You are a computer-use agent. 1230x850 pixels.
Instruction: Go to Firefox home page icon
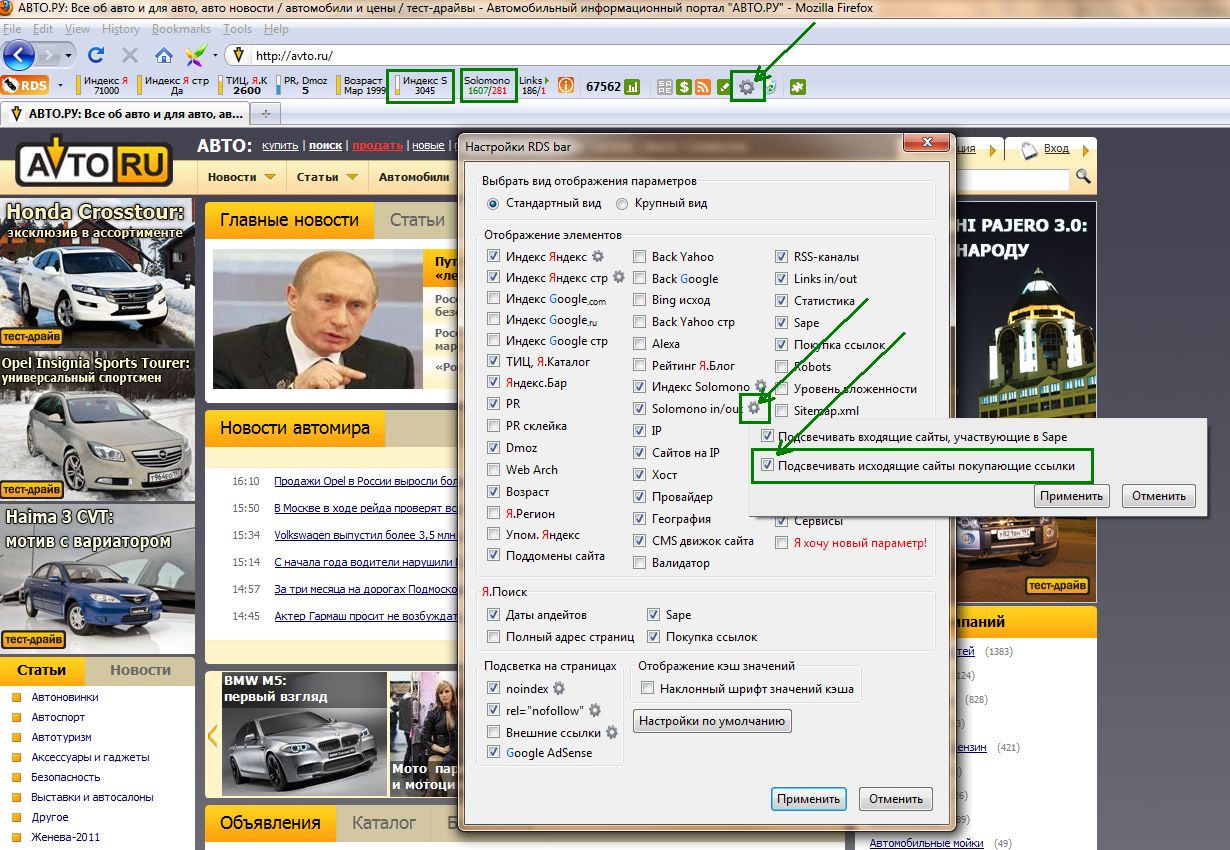pos(164,55)
